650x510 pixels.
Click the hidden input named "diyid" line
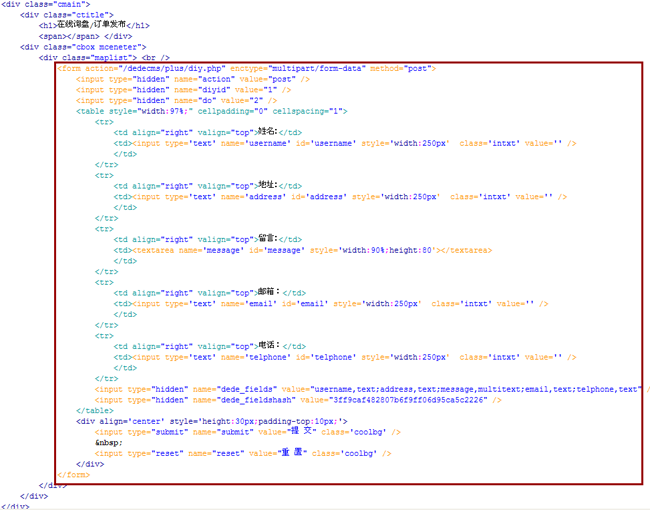(190, 90)
